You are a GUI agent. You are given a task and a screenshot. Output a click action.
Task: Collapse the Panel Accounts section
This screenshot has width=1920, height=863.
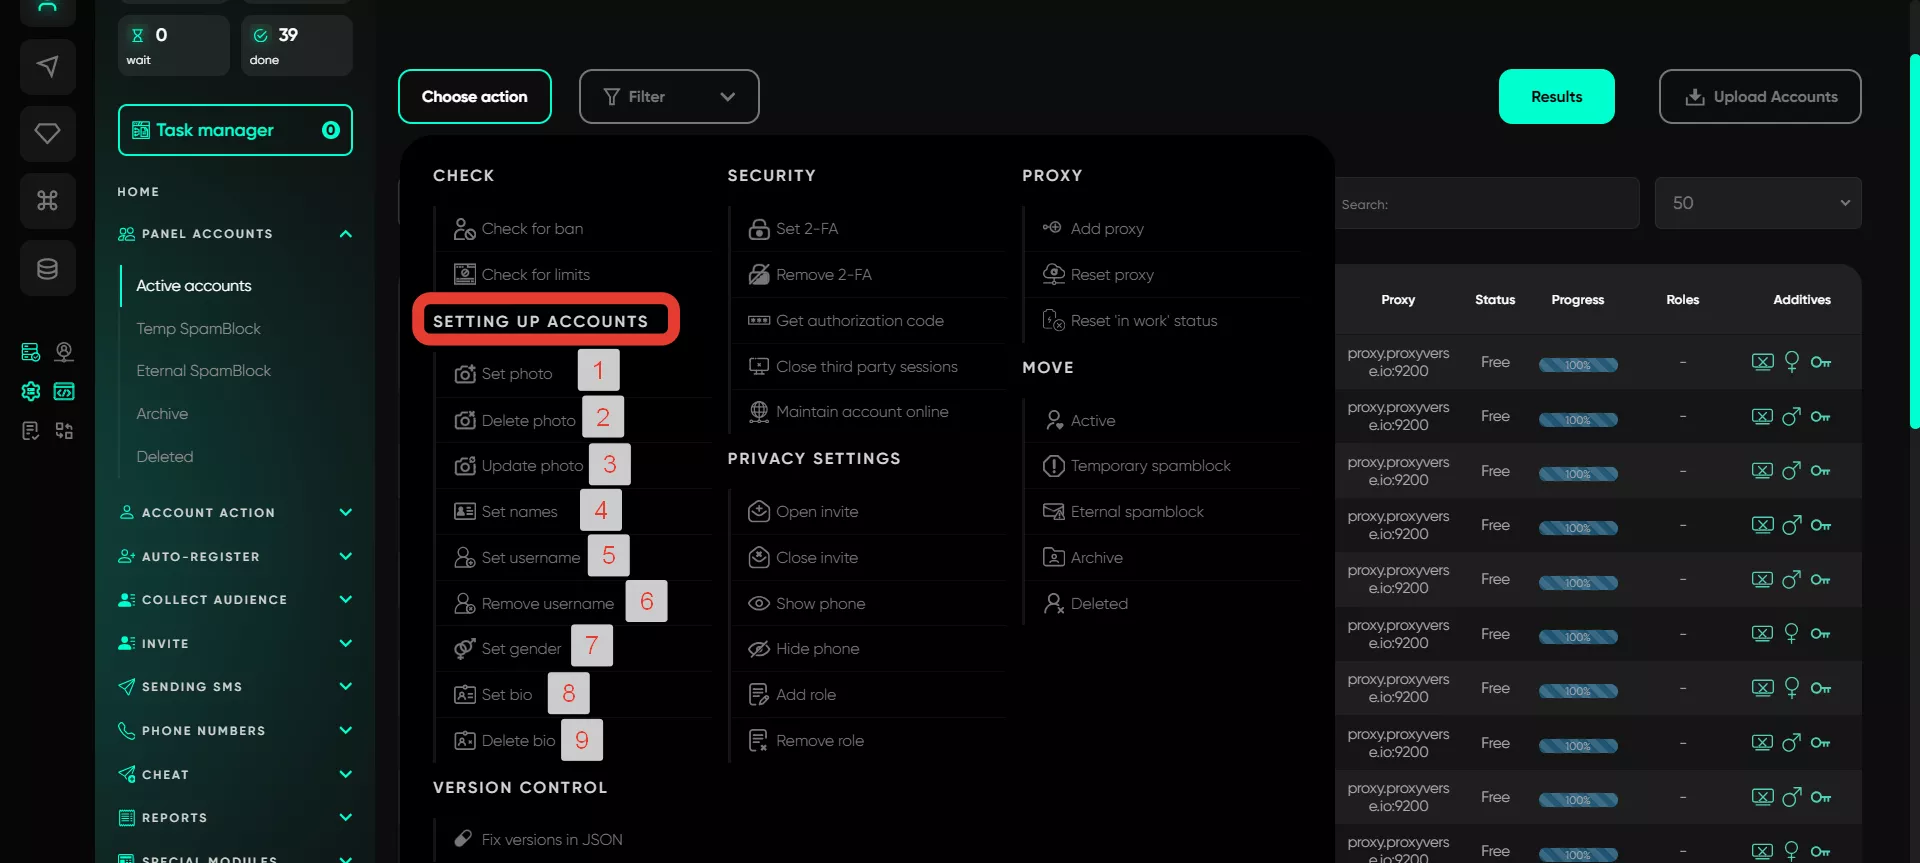346,234
